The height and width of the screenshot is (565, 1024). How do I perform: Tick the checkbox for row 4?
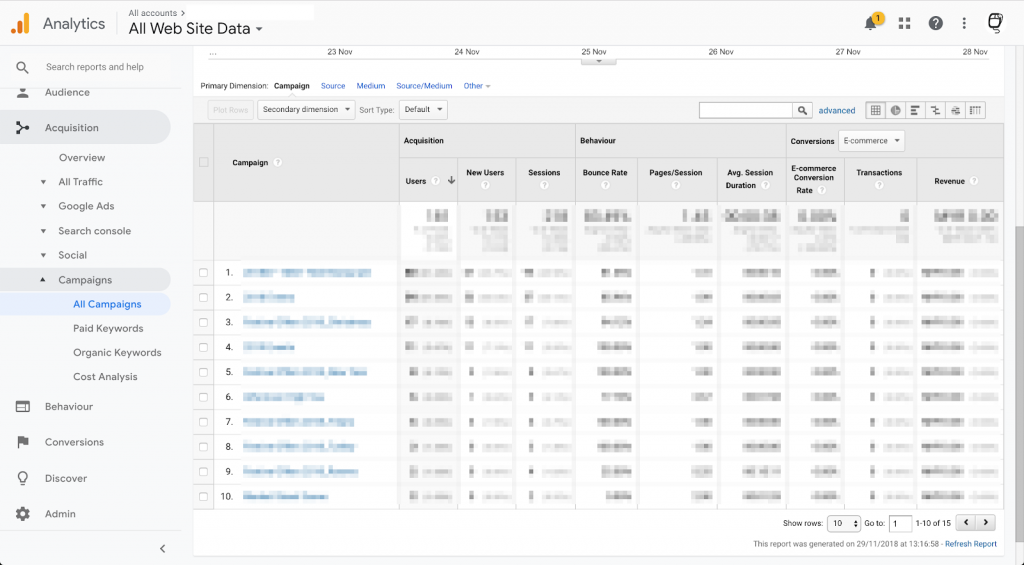(204, 347)
